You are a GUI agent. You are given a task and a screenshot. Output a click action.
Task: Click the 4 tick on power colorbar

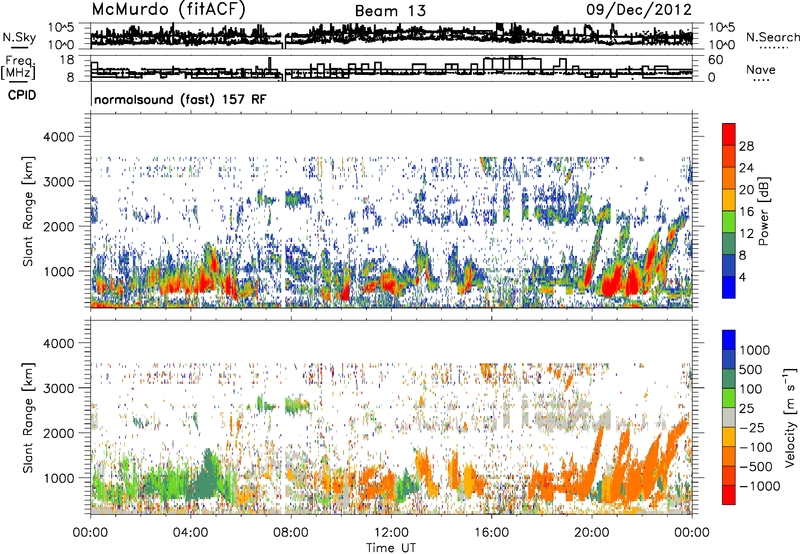point(742,277)
